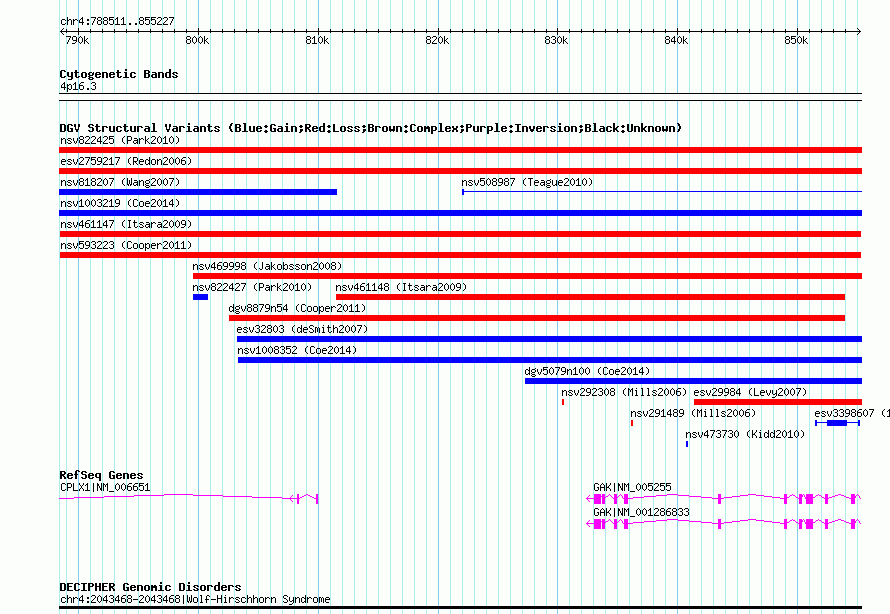The image size is (890, 614).
Task: Open the nsv469998 (Jakobsson2008) variant label
Action: pos(267,266)
